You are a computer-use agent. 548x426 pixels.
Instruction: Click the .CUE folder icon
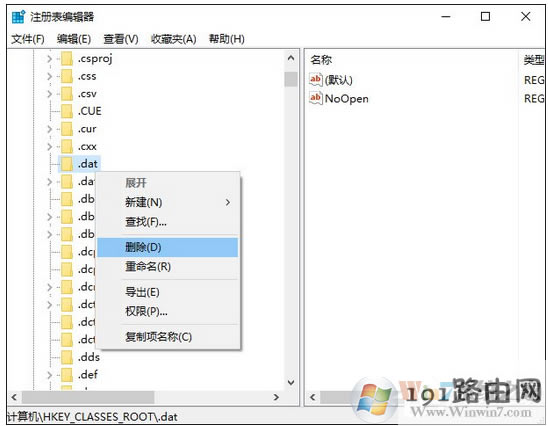[x=66, y=111]
